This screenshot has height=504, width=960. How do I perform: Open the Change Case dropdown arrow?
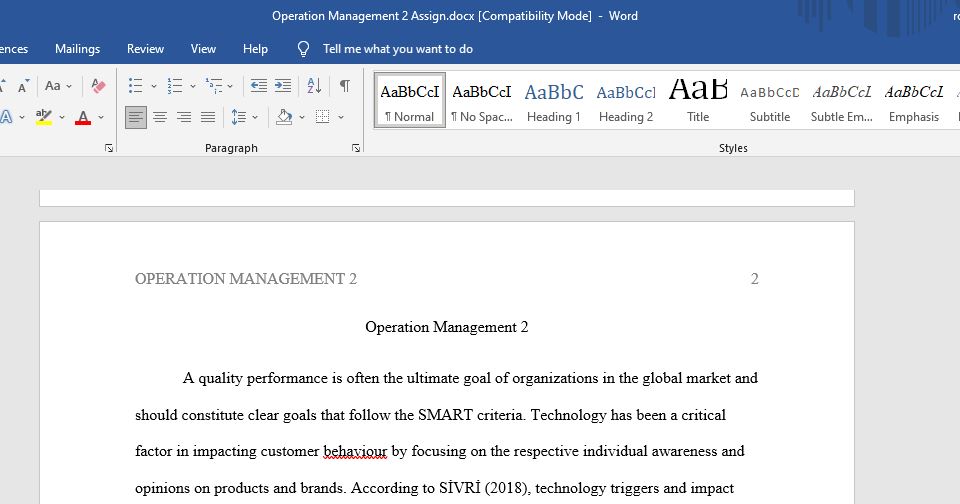click(x=69, y=86)
